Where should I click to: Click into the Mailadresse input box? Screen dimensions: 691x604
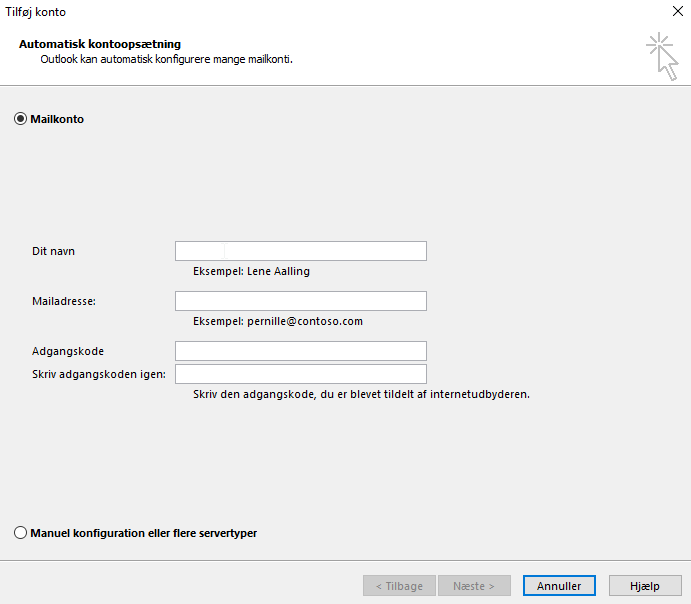point(301,301)
